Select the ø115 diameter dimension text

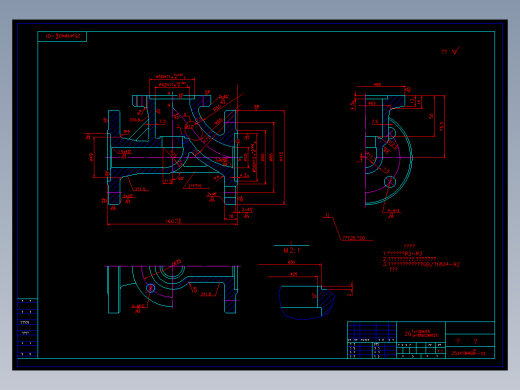click(281, 156)
